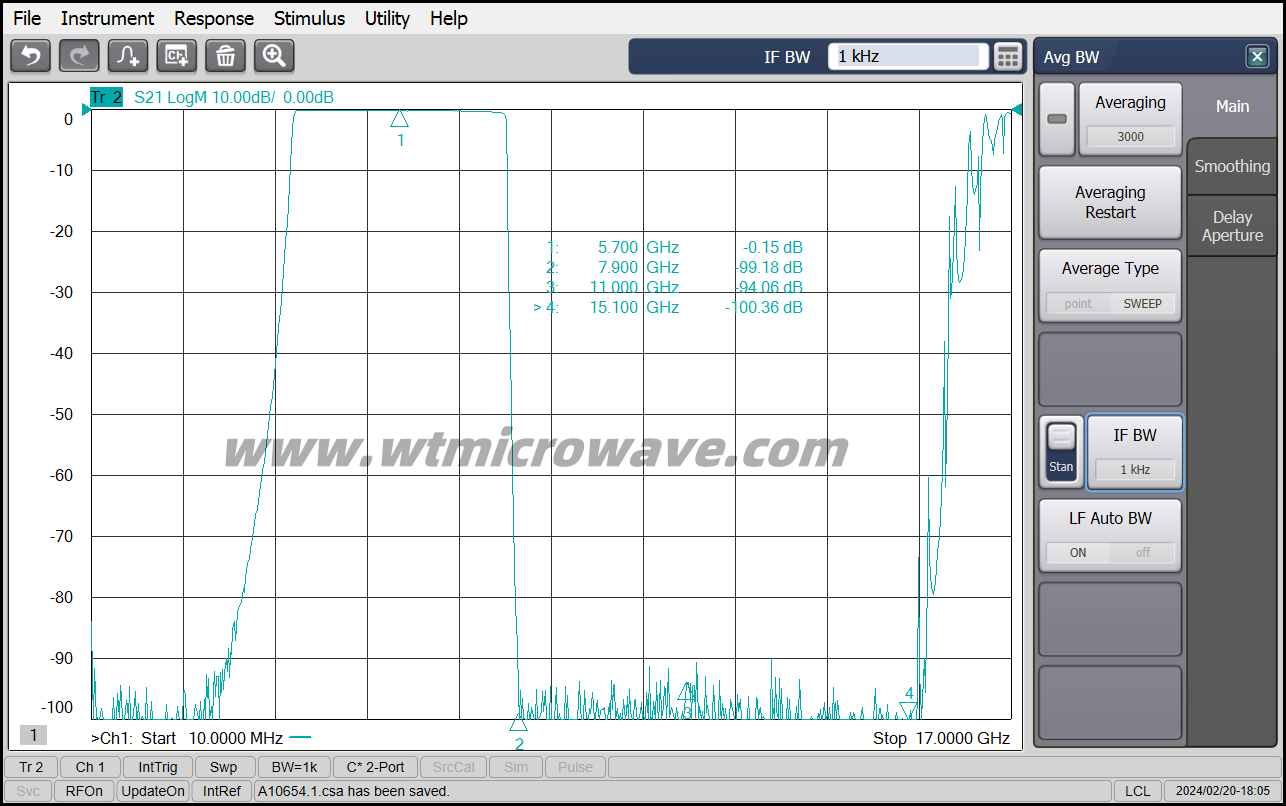Click the IF BW 1 kHz input field
The image size is (1286, 806).
908,57
